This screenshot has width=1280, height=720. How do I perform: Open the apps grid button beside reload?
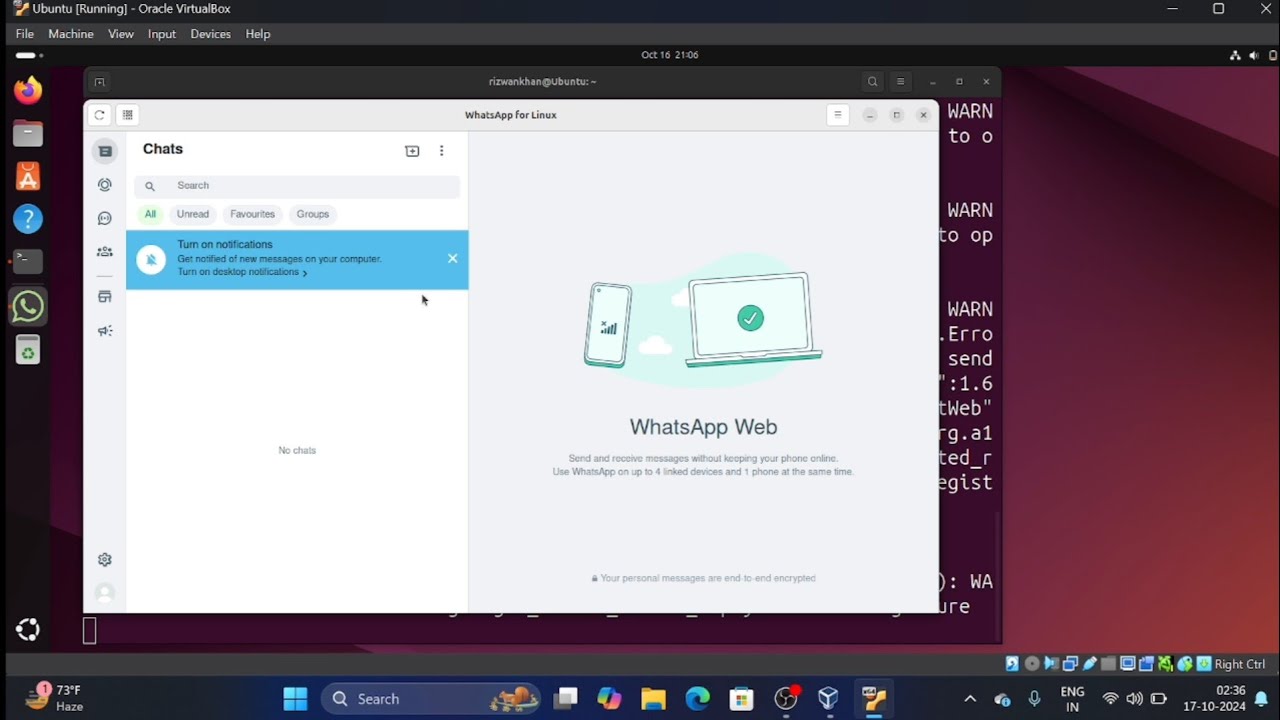127,115
